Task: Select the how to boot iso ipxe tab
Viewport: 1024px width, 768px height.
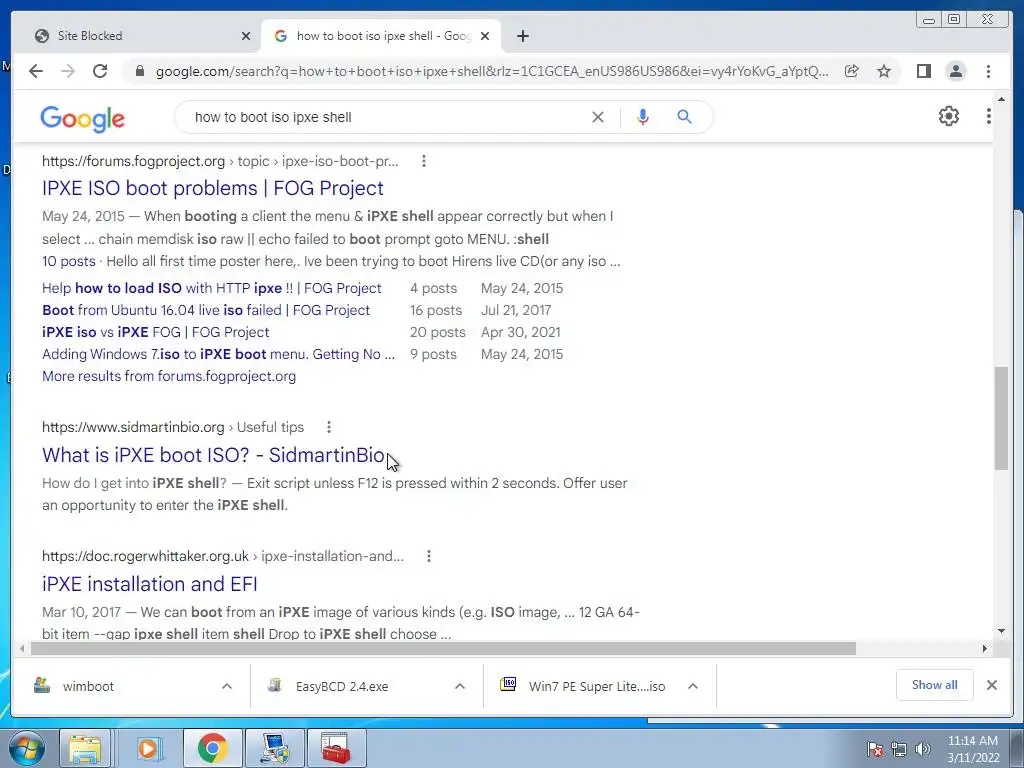Action: [381, 36]
